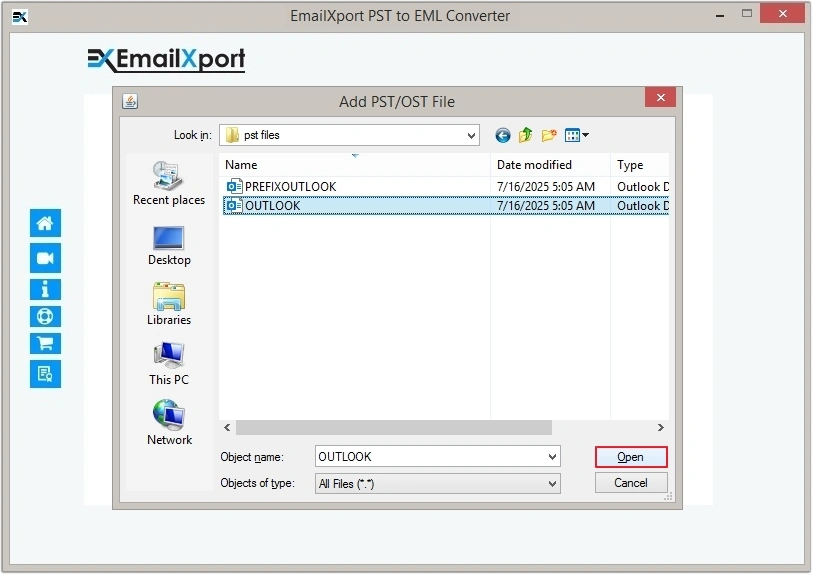Expand the Object name dropdown arrow
The width and height of the screenshot is (813, 575).
[552, 457]
